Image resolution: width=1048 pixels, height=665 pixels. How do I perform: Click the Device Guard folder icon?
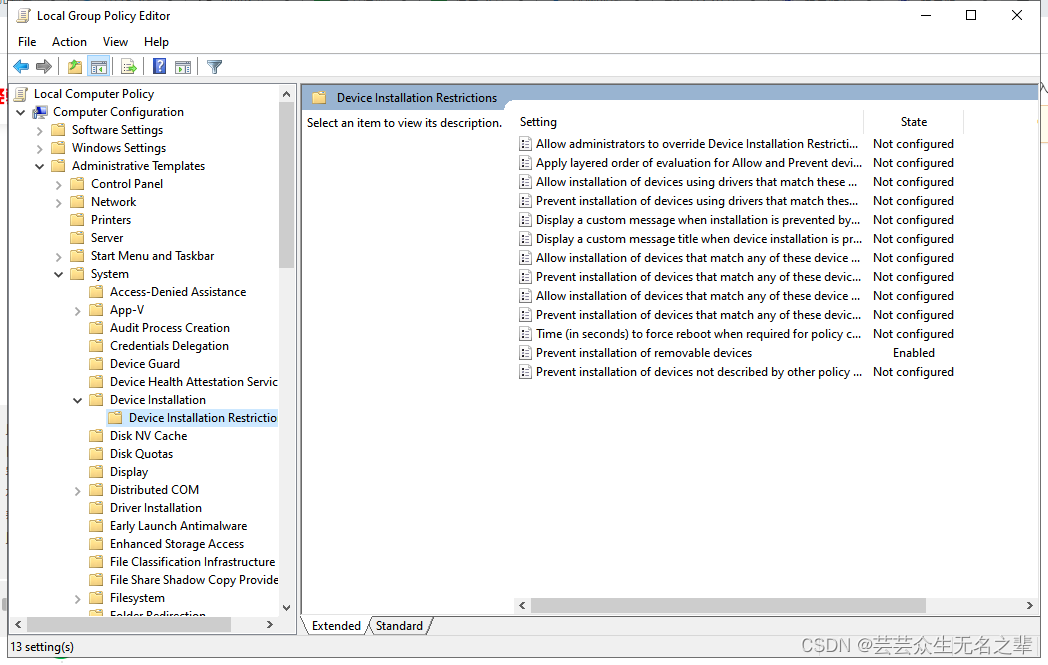[97, 364]
